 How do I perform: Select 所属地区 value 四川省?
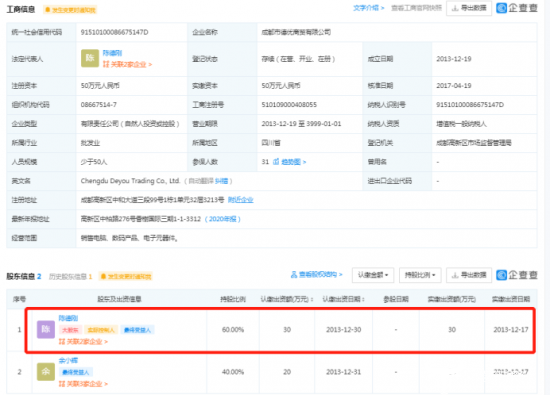(271, 143)
